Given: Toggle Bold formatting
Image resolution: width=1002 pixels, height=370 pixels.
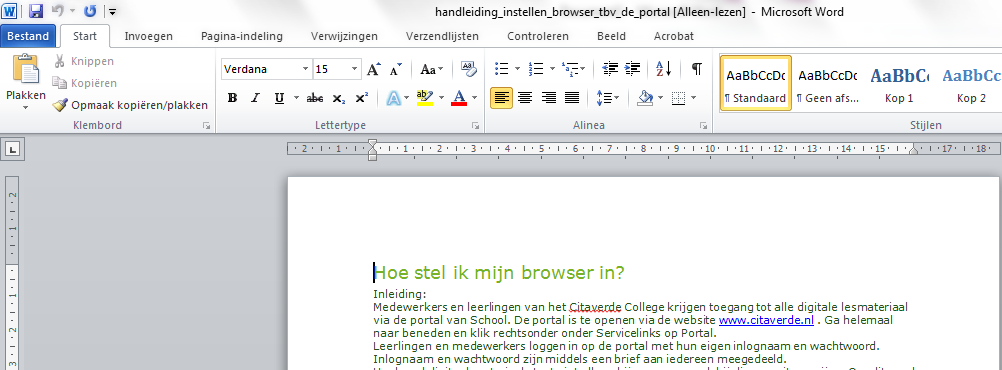Looking at the screenshot, I should (x=233, y=98).
